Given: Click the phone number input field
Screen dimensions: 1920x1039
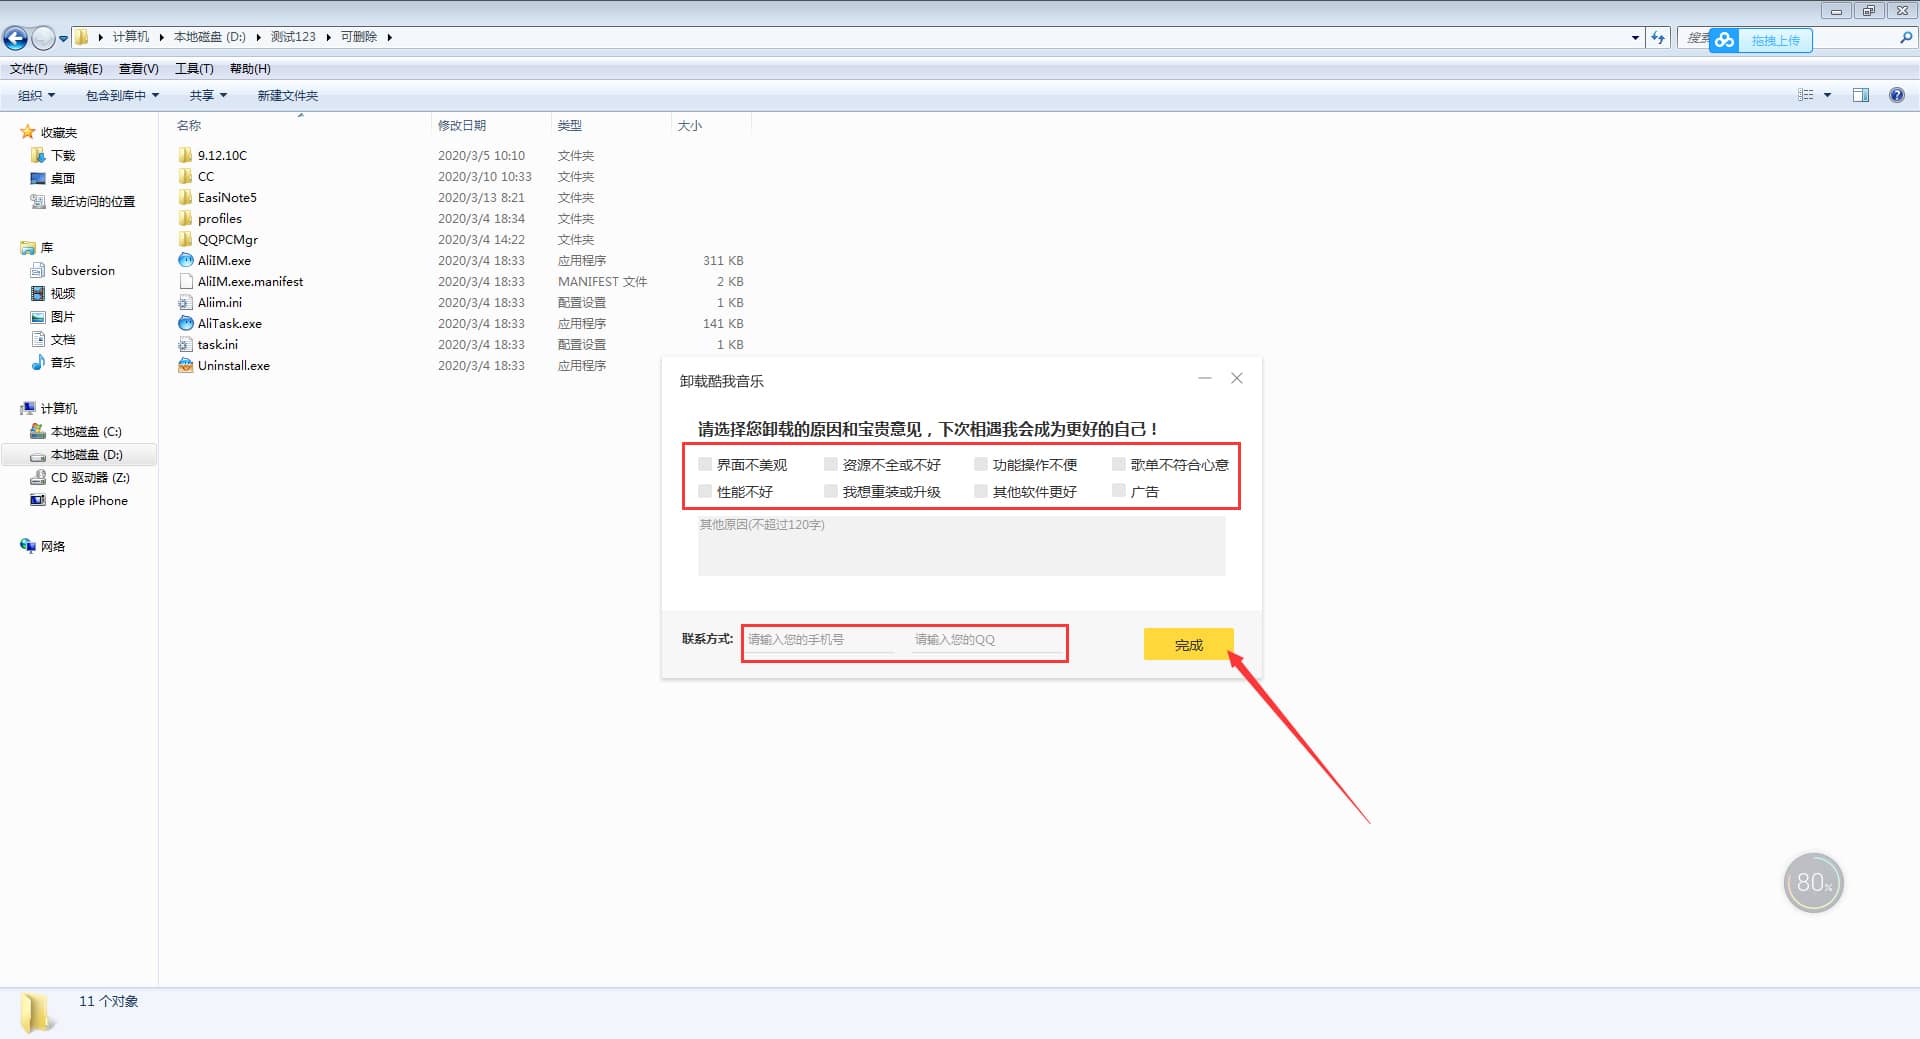Looking at the screenshot, I should (818, 639).
